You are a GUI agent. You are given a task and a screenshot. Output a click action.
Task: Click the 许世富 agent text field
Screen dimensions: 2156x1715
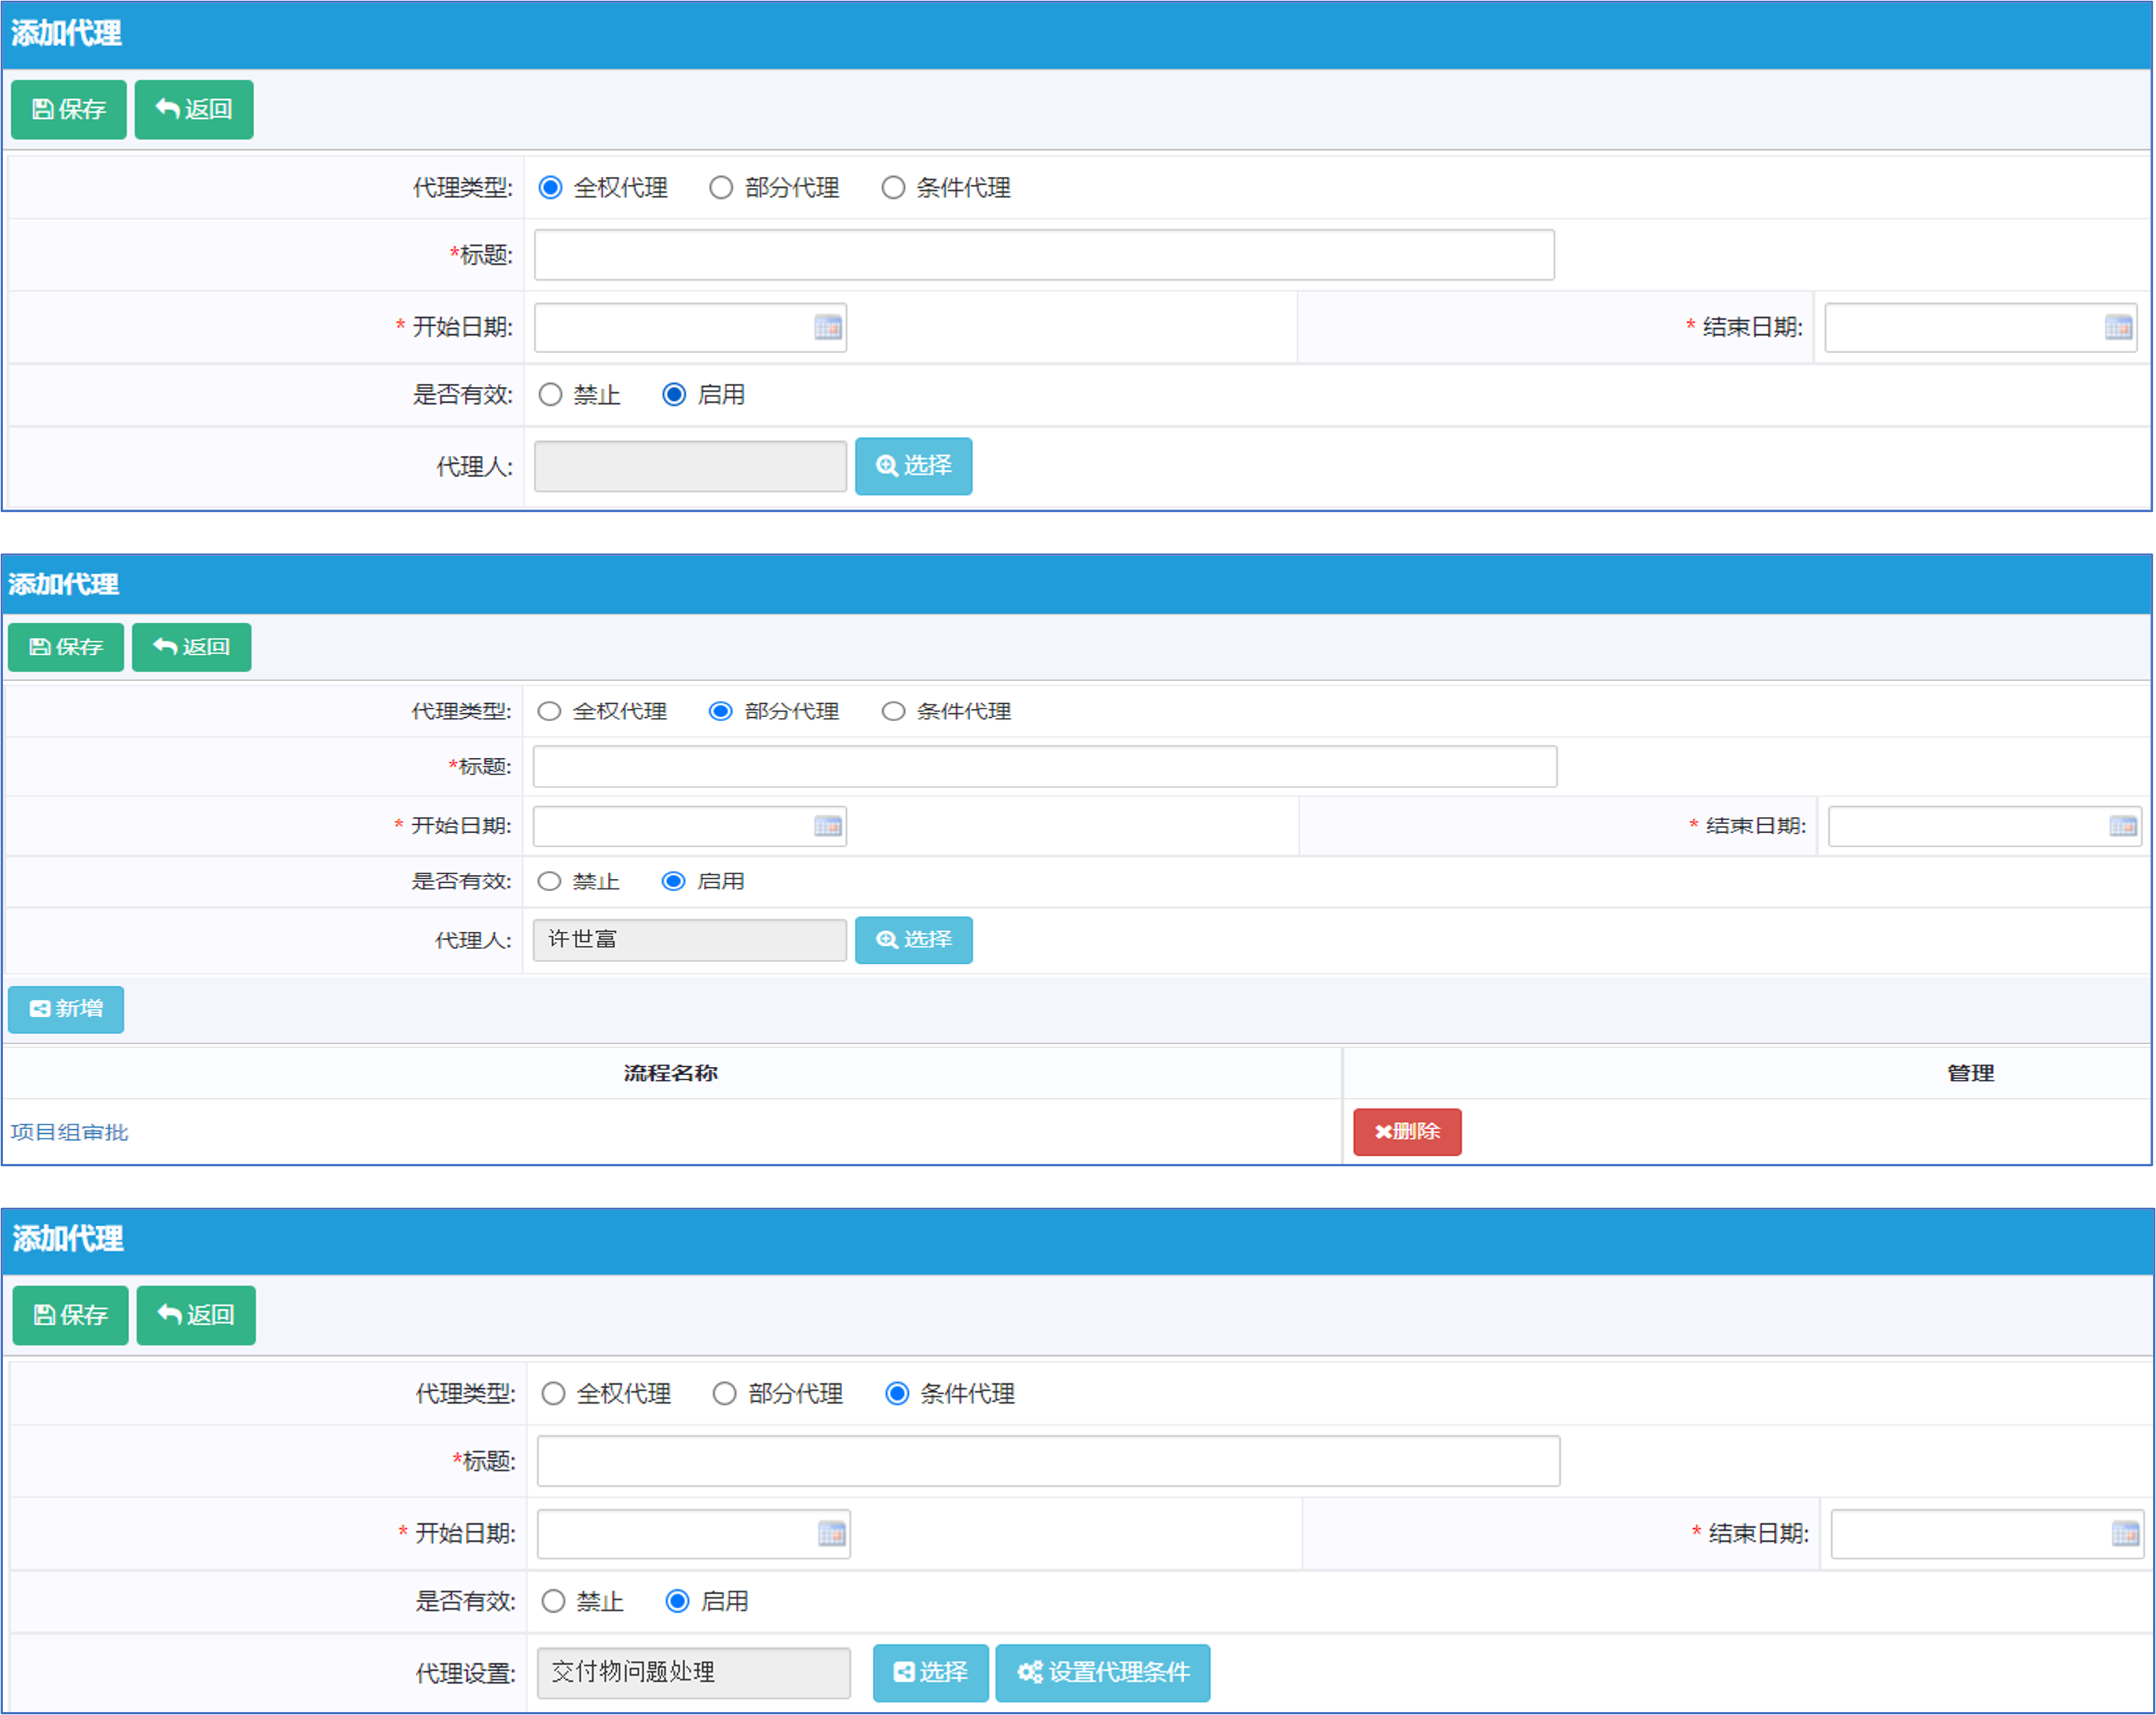click(x=689, y=939)
